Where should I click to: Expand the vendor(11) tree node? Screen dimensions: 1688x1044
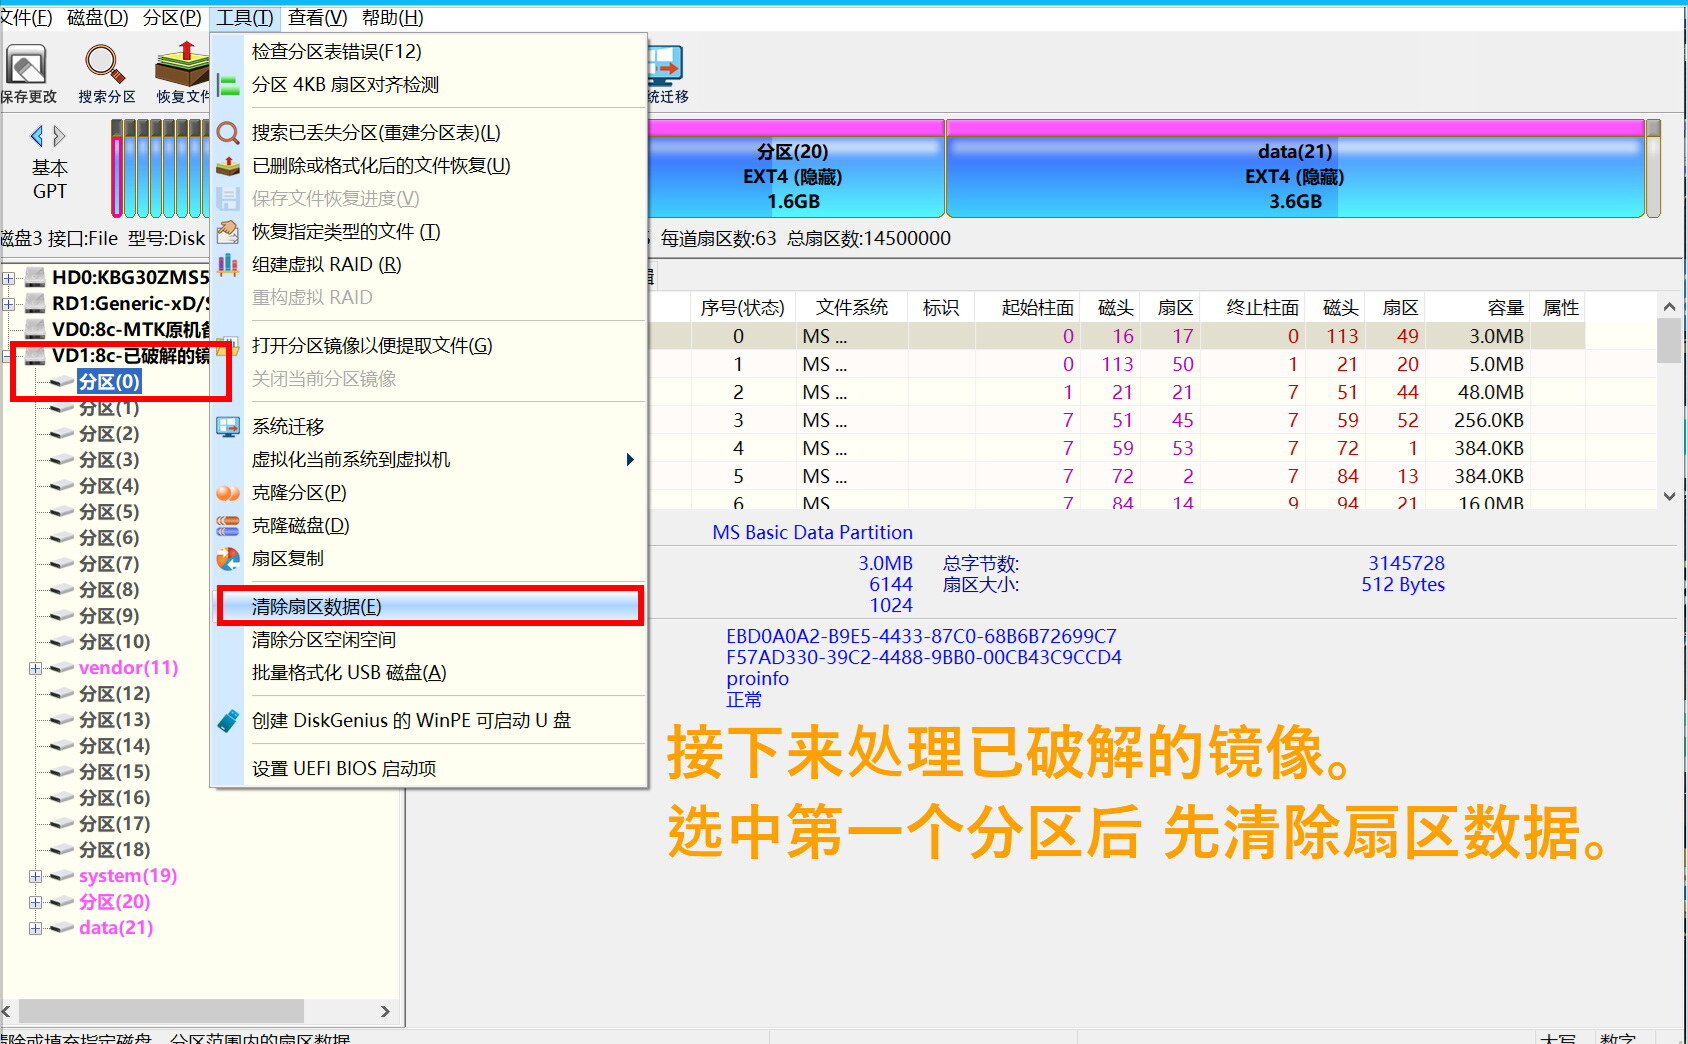[x=35, y=668]
